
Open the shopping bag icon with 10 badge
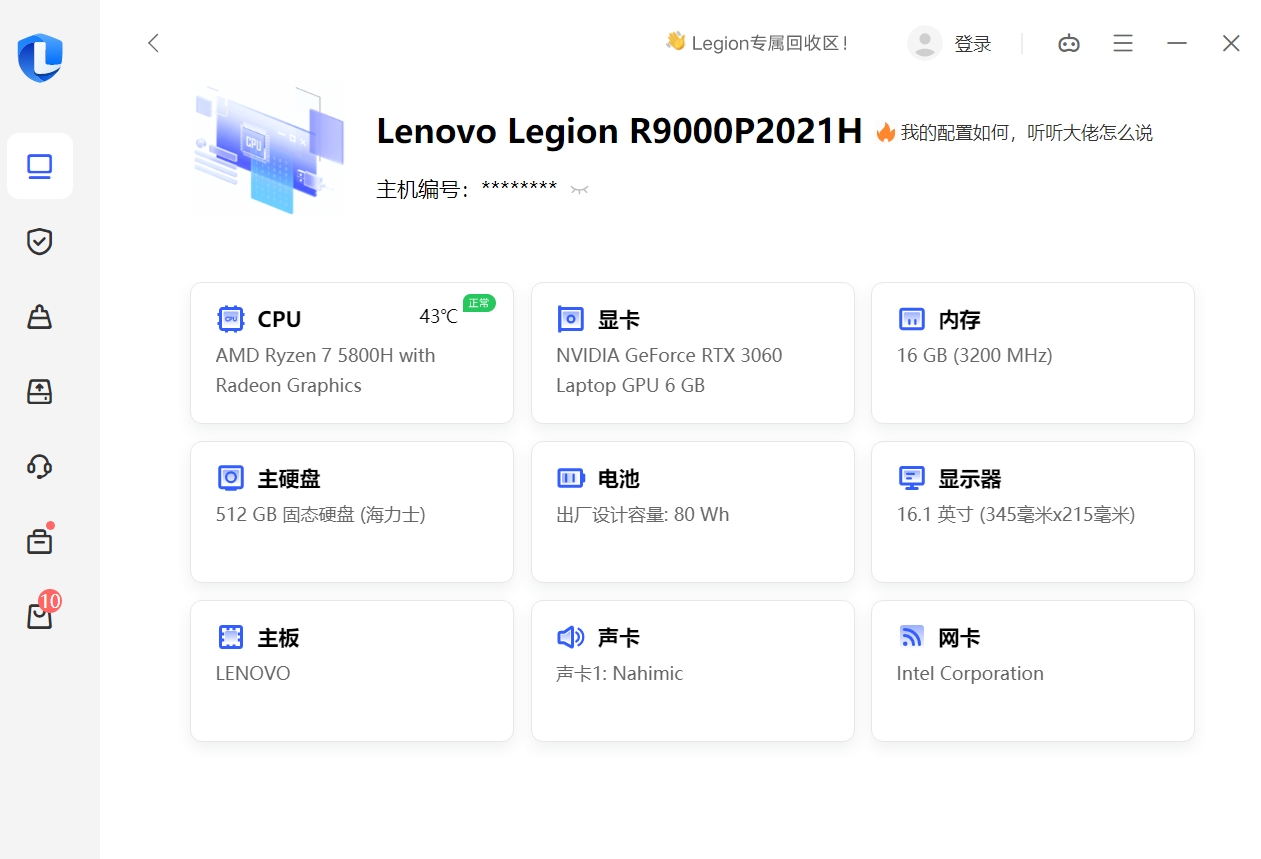point(40,616)
